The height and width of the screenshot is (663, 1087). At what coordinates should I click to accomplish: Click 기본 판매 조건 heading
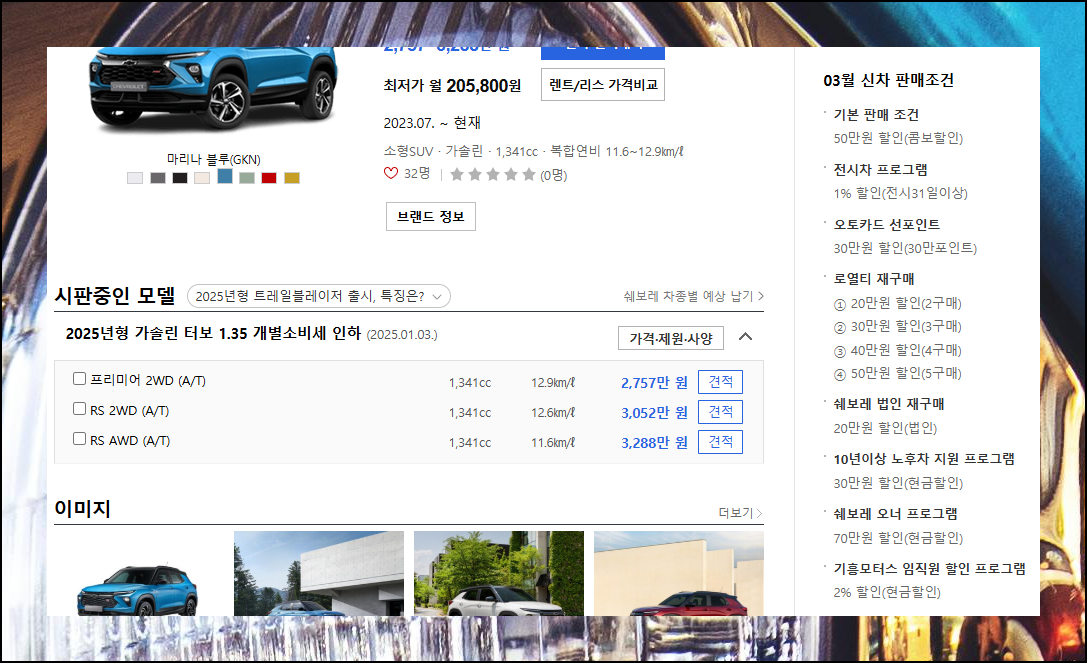click(876, 114)
